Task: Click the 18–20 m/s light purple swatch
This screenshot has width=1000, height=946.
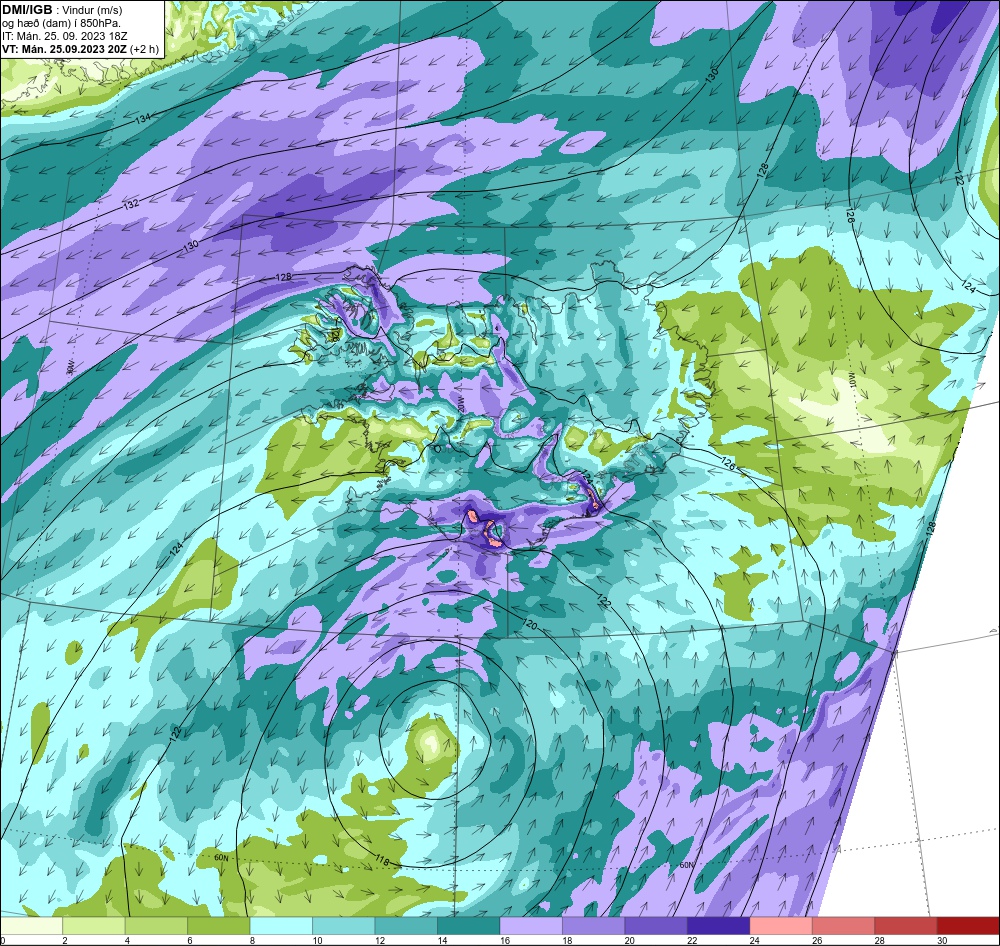Action: 594,926
